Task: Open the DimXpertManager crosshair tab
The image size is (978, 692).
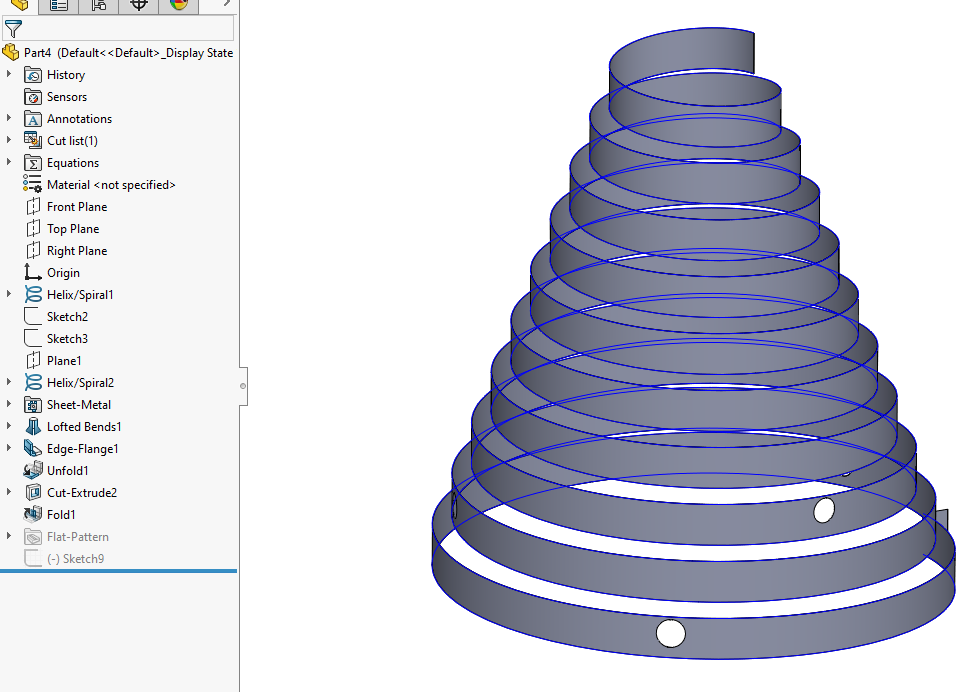Action: pyautogui.click(x=138, y=5)
